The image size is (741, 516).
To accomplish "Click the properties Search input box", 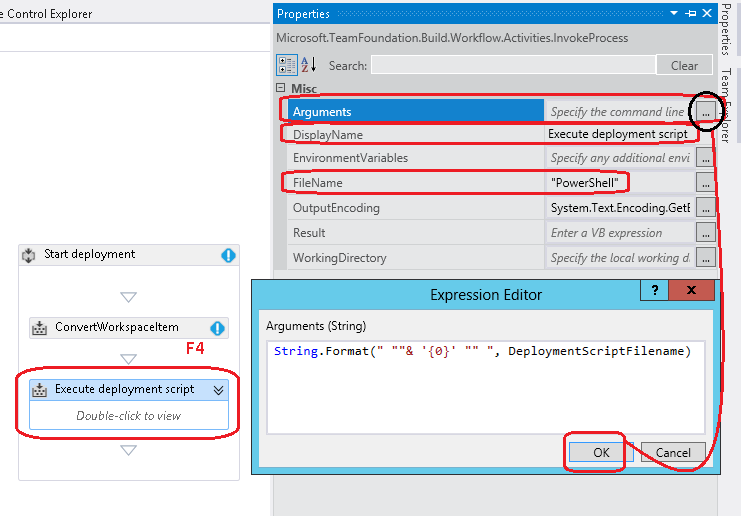I will [511, 65].
